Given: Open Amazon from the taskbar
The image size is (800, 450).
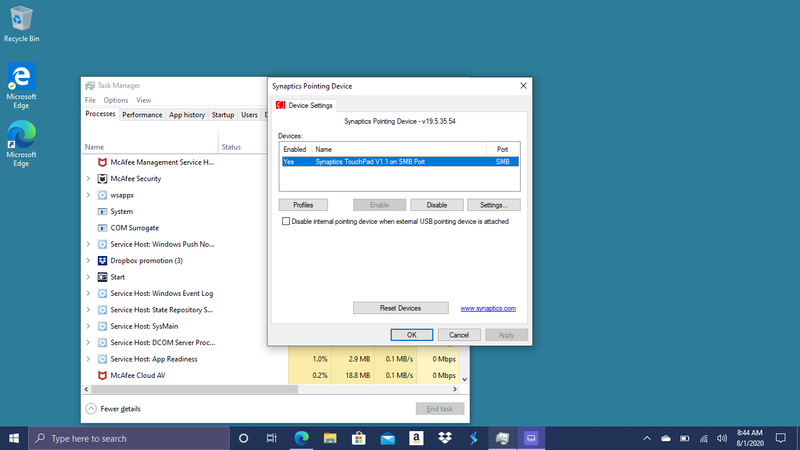Looking at the screenshot, I should pyautogui.click(x=416, y=438).
